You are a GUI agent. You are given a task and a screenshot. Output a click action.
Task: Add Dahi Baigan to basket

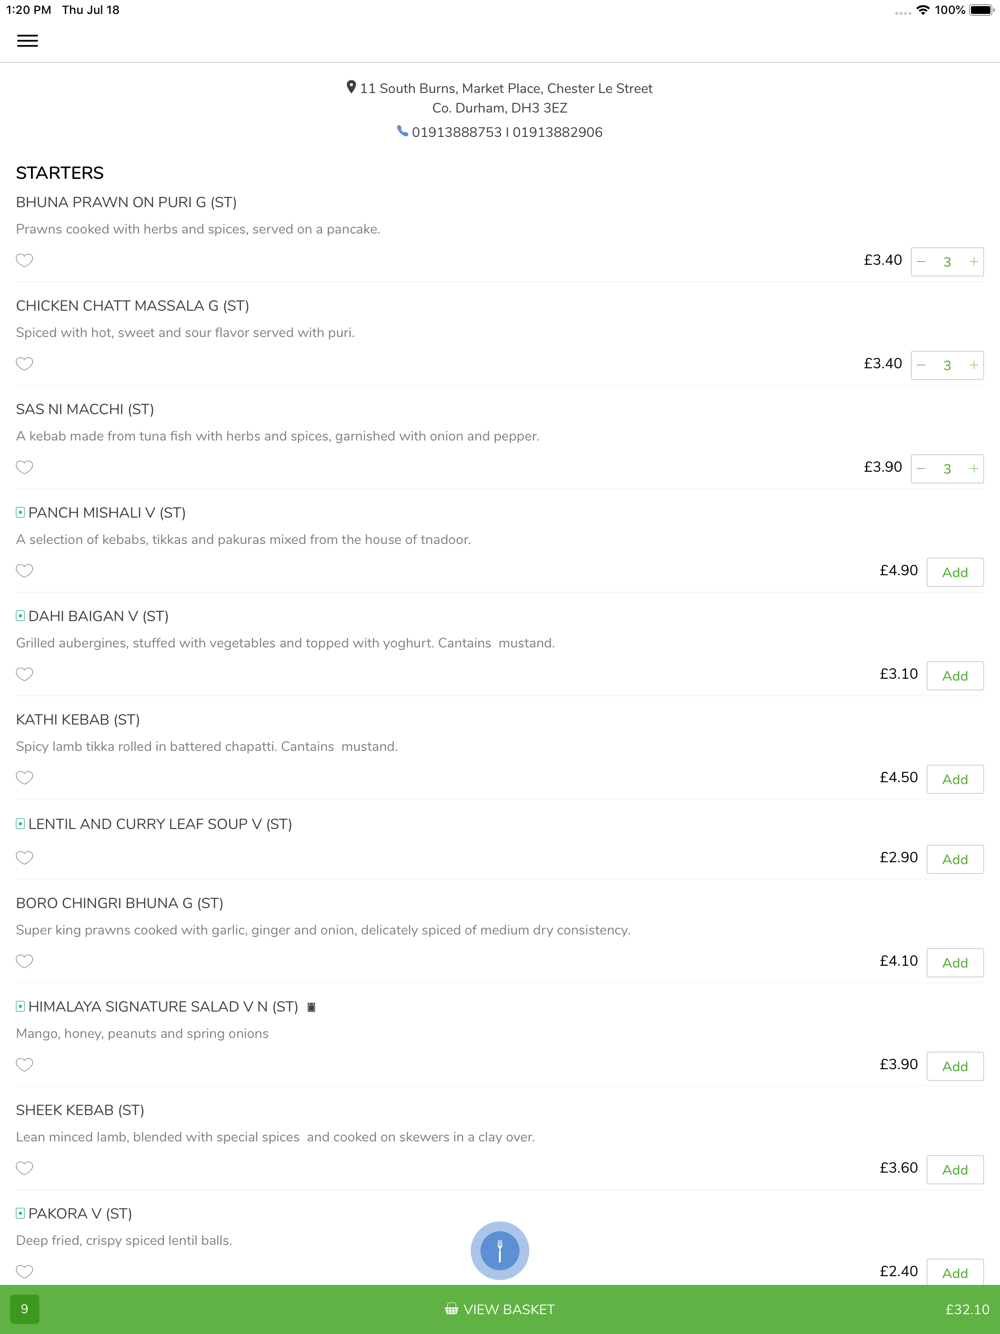tap(955, 676)
